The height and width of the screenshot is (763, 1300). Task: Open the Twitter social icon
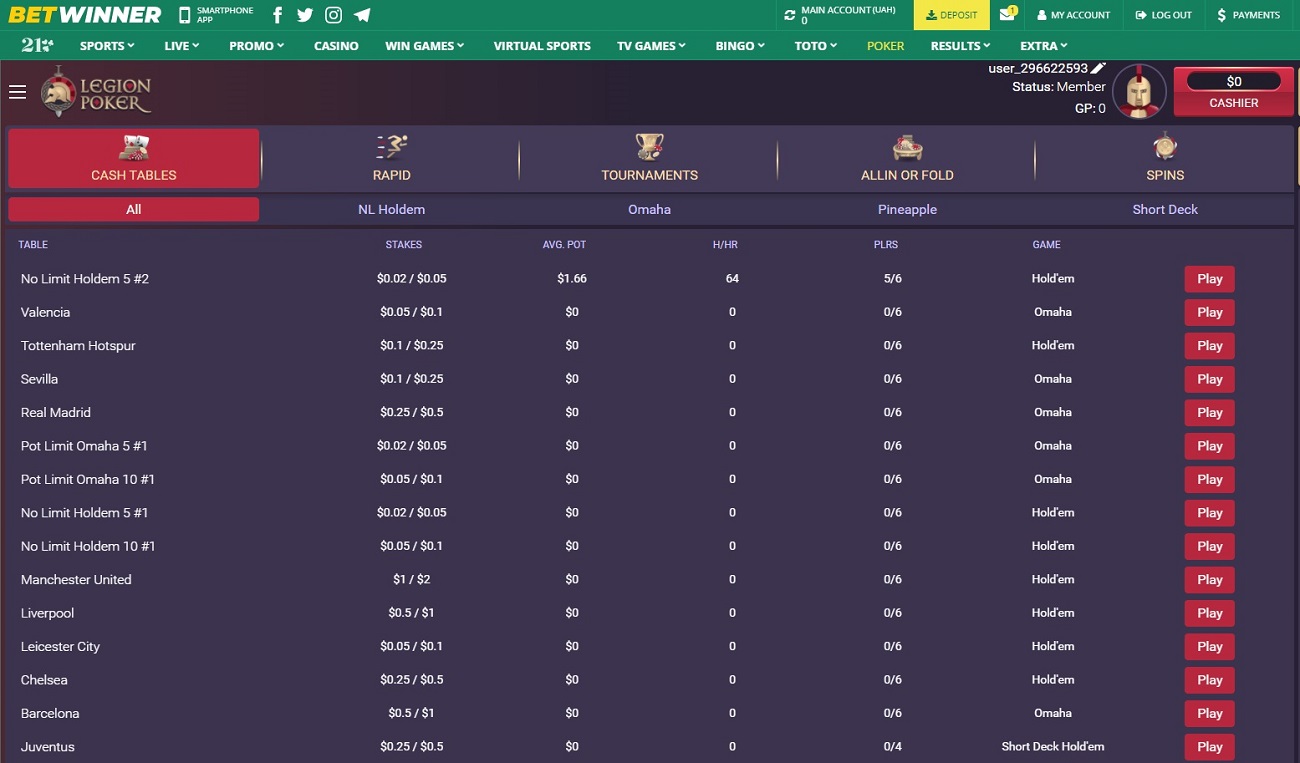(305, 15)
